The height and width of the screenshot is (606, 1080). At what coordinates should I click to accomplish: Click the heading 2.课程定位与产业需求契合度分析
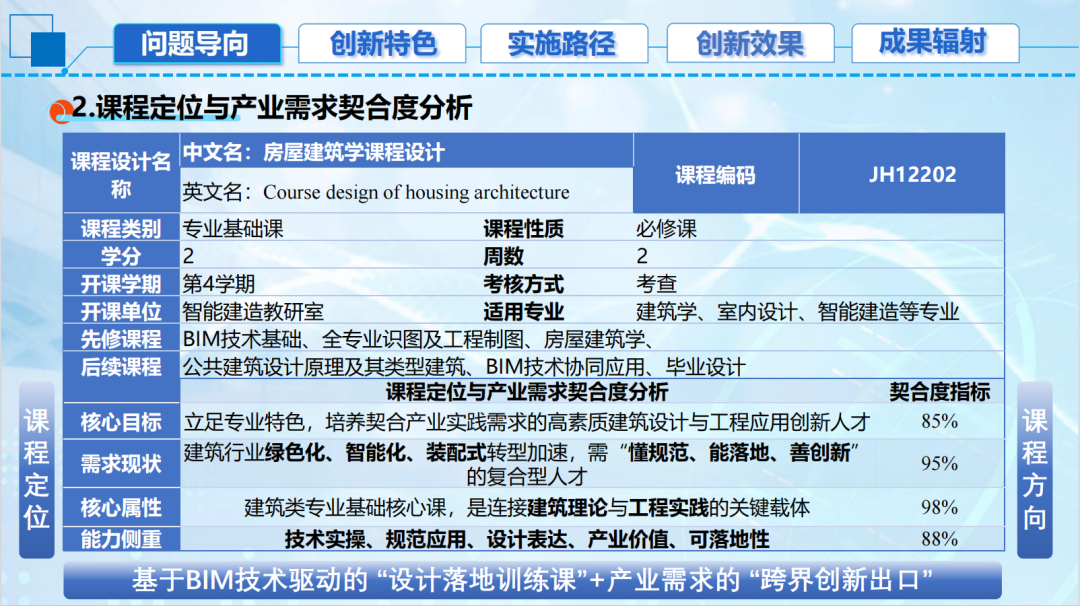coord(272,108)
